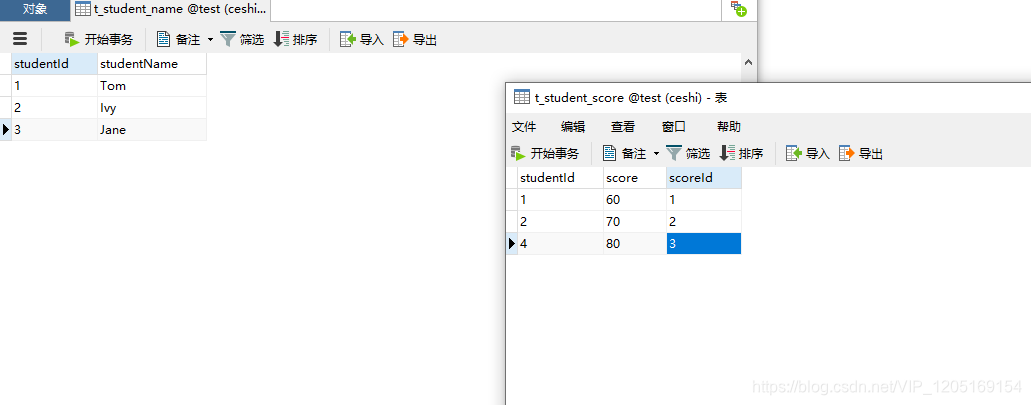Select studentId cell 2 in the score 70 row
This screenshot has height=405, width=1031.
560,222
